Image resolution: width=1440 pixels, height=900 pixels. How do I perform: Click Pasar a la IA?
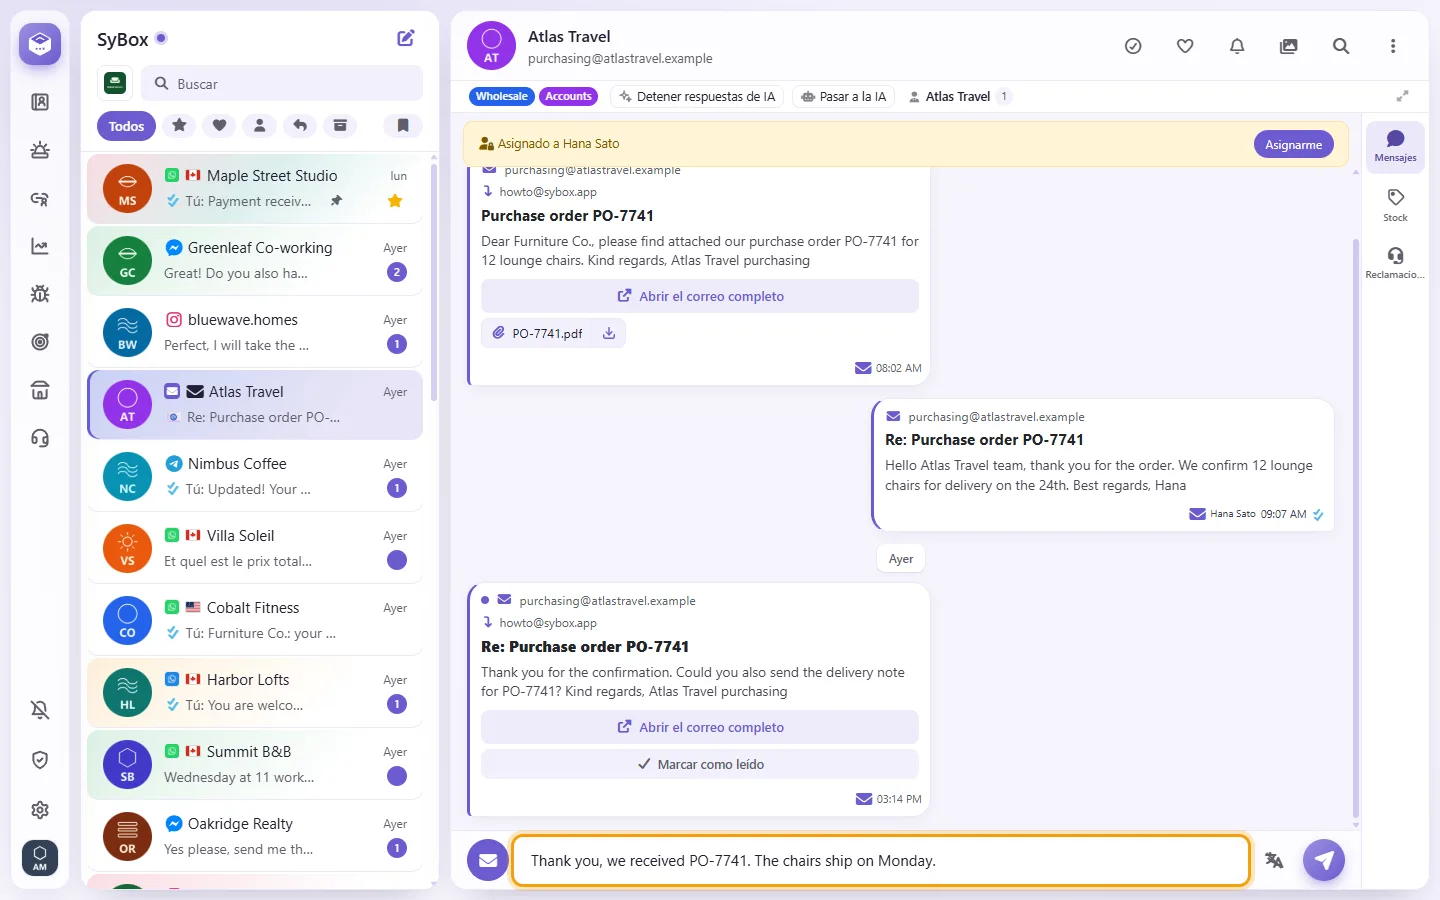pyautogui.click(x=844, y=97)
